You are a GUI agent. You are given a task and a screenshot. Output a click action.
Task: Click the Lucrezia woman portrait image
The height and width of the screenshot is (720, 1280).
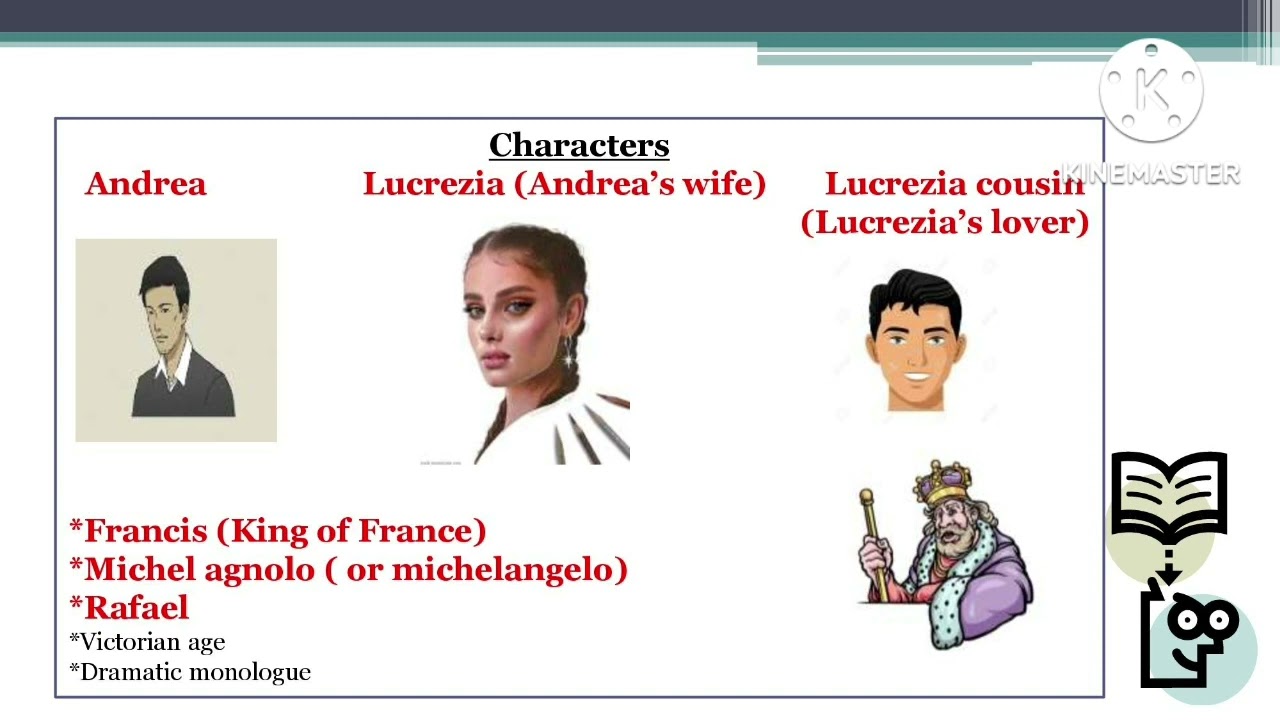[525, 345]
